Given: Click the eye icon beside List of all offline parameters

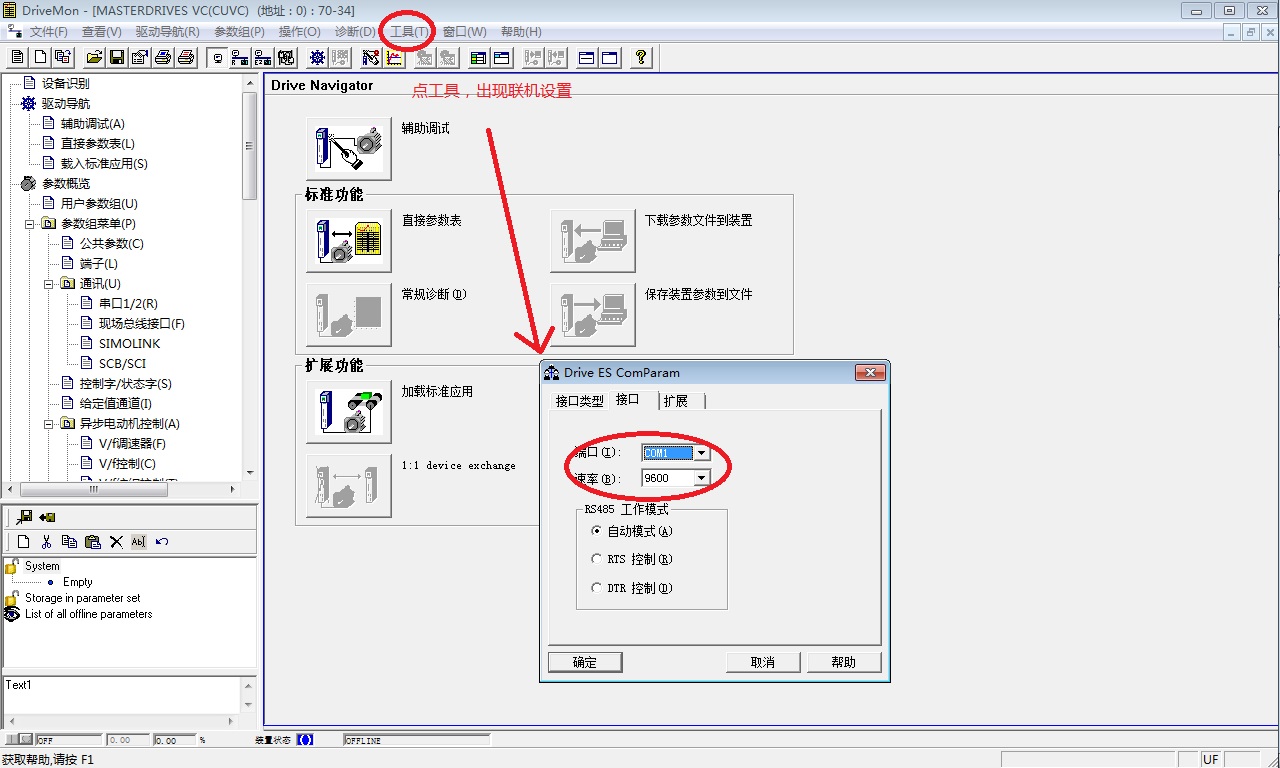Looking at the screenshot, I should (12, 614).
